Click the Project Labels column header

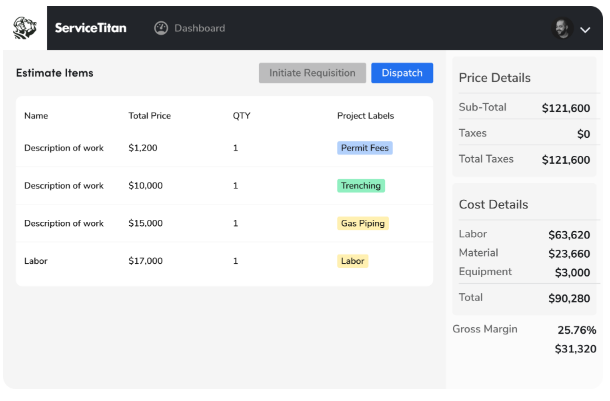tap(365, 116)
